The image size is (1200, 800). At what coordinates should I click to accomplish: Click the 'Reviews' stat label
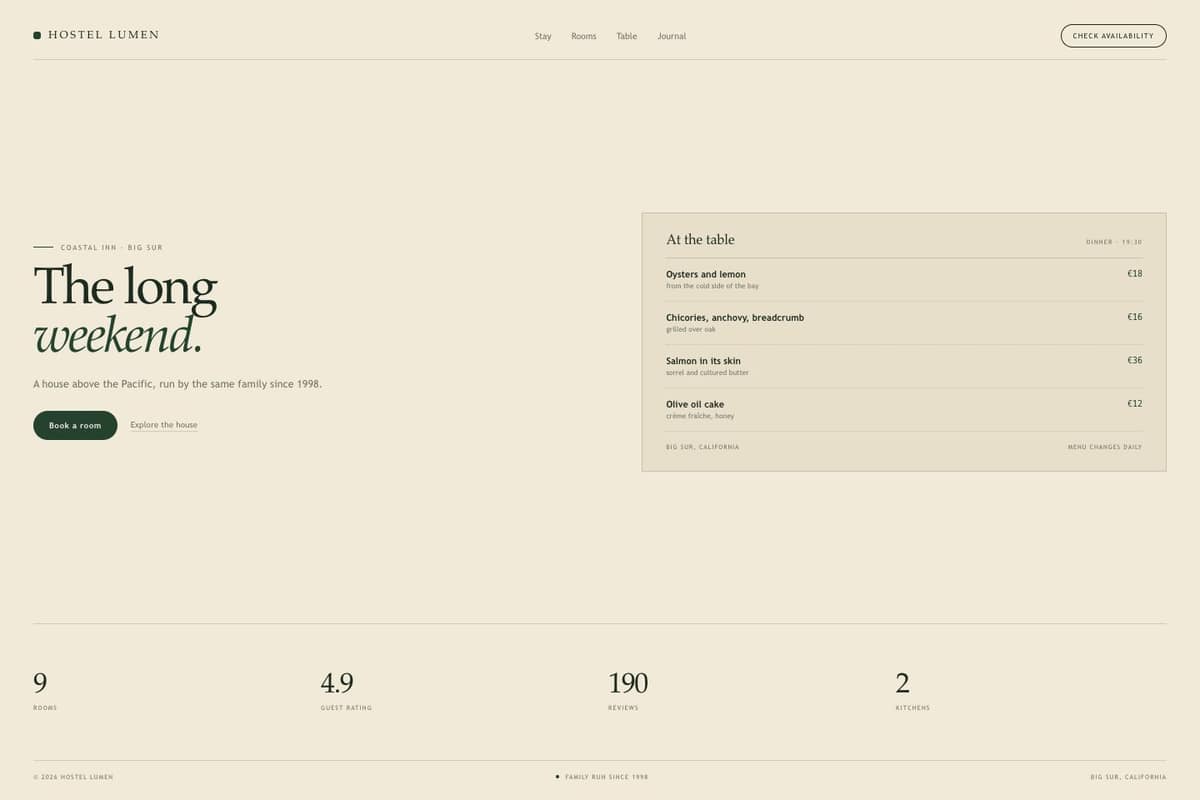(x=623, y=708)
